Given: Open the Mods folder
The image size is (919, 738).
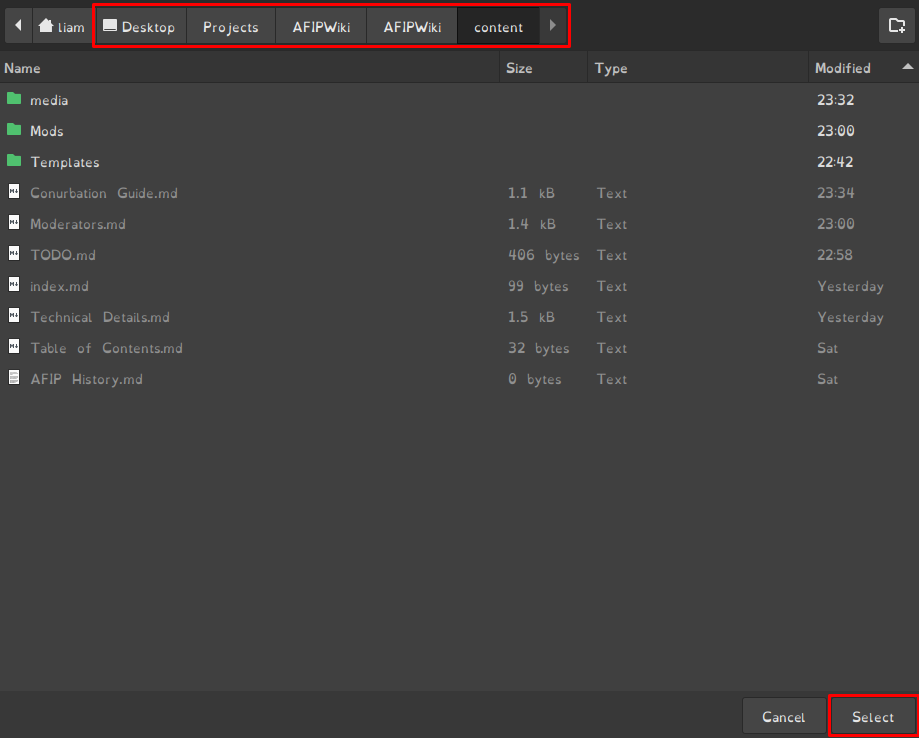Looking at the screenshot, I should tap(46, 131).
